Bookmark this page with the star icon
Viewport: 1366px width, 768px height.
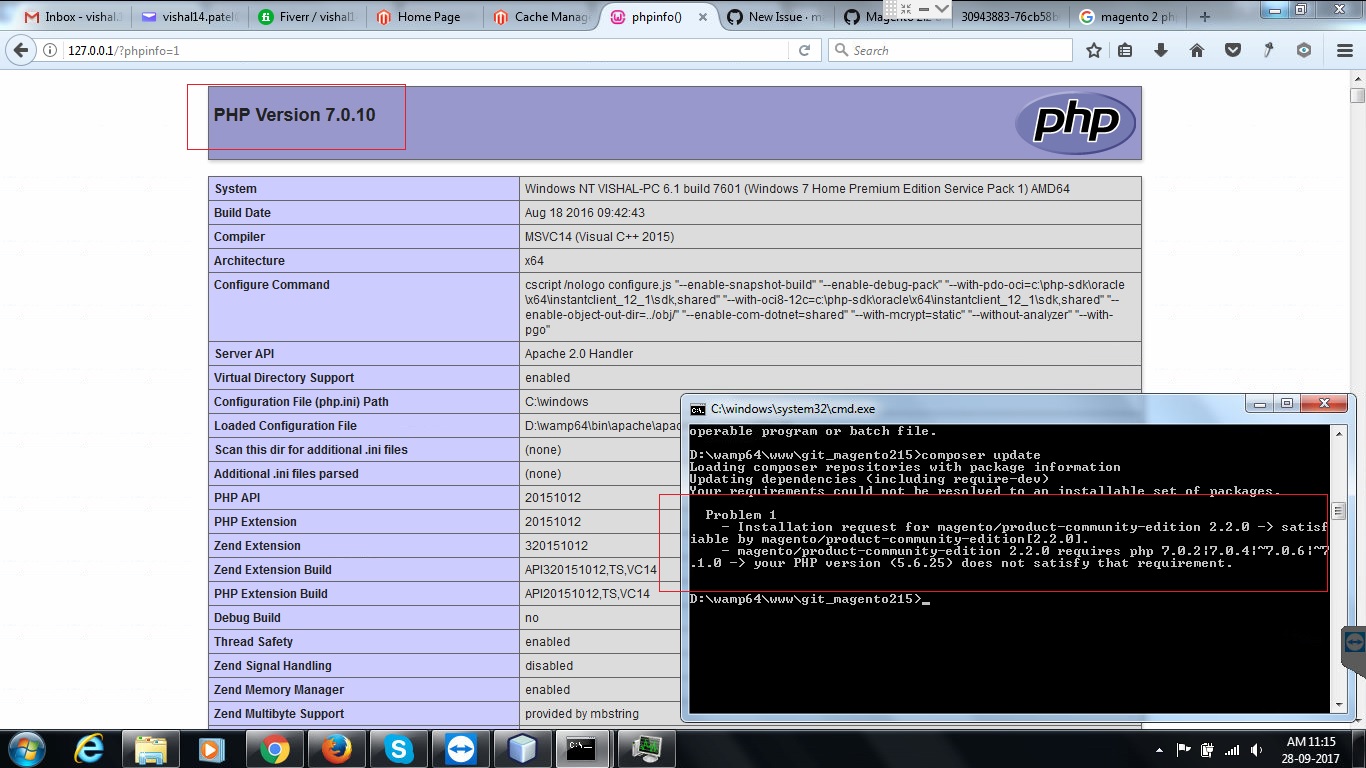(1094, 50)
